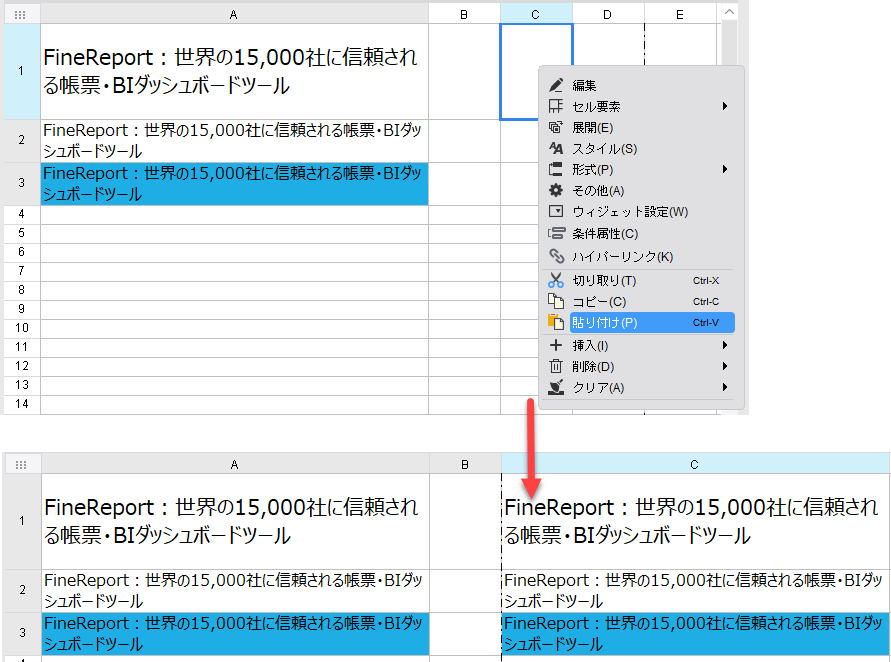Screen dimensions: 891x662
Task: Select row 2 header in lower sheet
Action: tap(22, 590)
